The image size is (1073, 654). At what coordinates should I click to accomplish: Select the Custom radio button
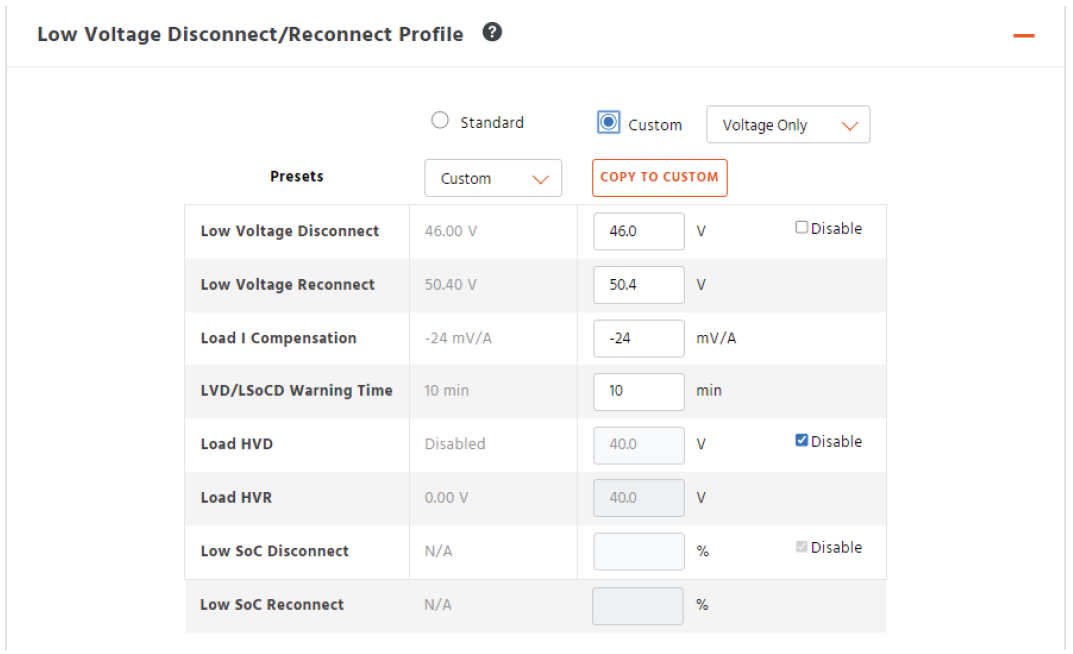click(608, 122)
